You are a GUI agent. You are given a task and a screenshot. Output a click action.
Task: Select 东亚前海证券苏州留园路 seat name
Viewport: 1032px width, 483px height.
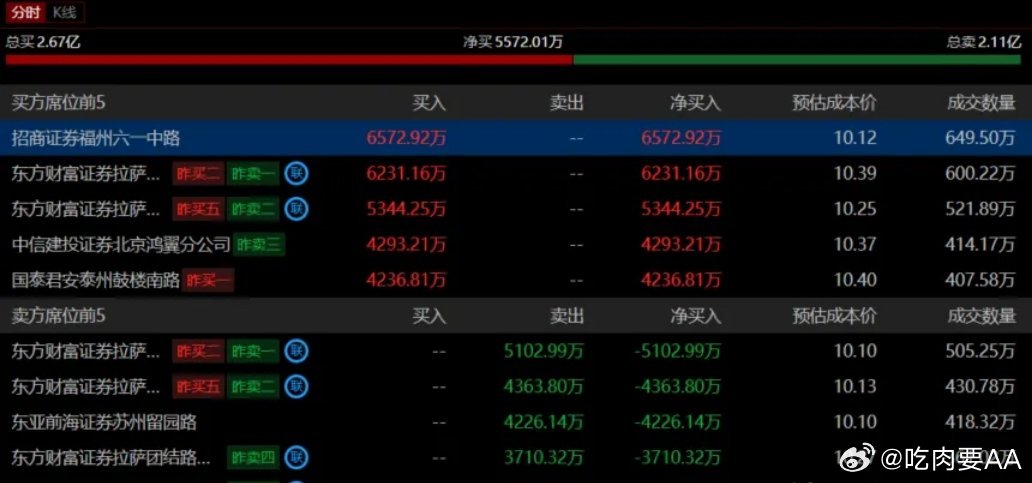104,422
